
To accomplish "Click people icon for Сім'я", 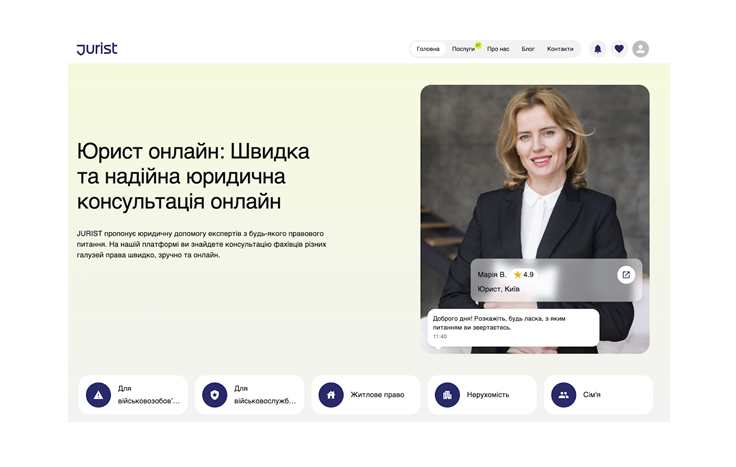I will (x=563, y=395).
